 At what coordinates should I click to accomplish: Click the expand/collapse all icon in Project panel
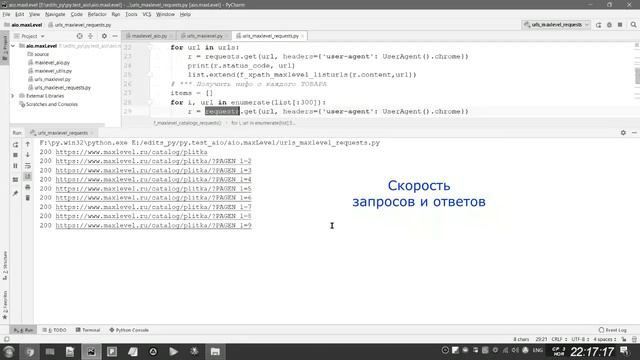pos(91,36)
